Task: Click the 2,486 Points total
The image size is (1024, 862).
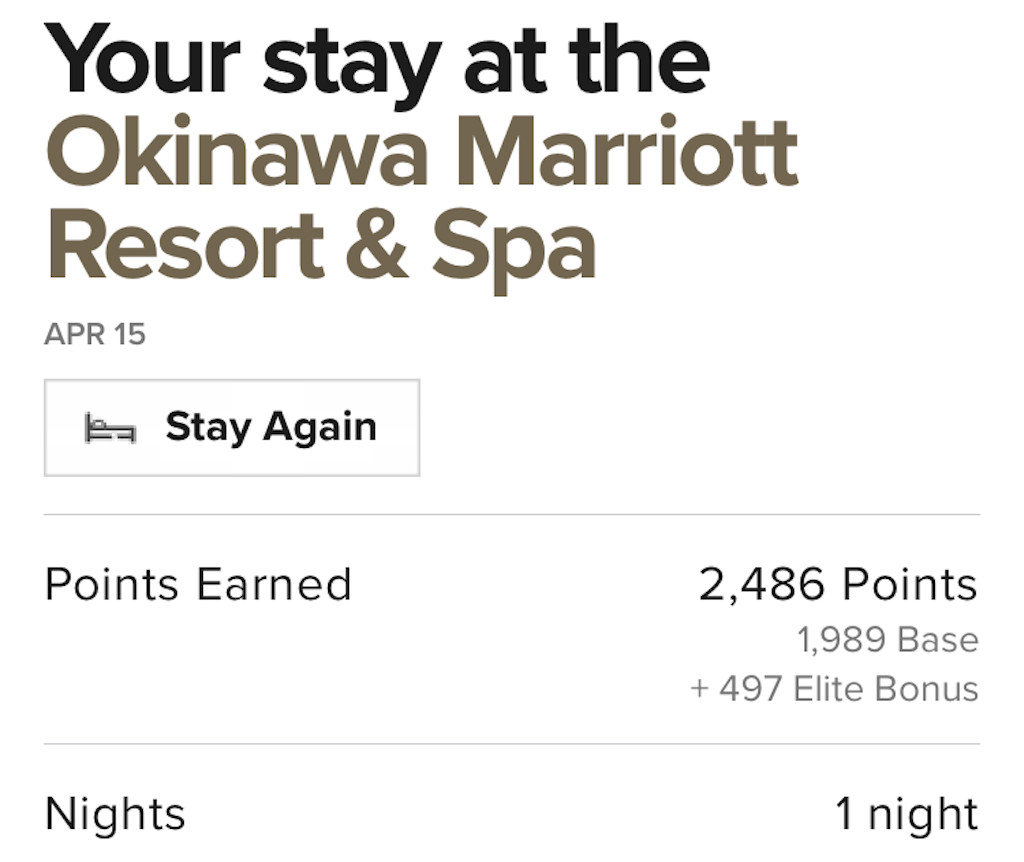Action: point(839,584)
